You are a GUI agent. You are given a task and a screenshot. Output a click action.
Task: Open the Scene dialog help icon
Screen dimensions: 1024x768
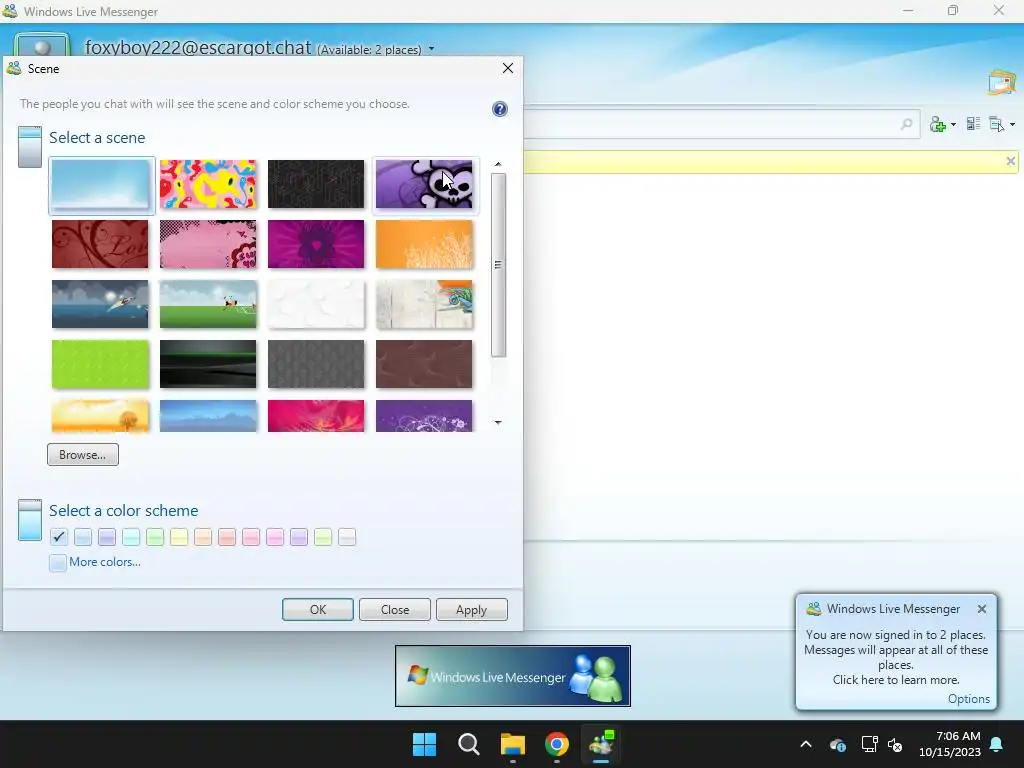coord(500,109)
